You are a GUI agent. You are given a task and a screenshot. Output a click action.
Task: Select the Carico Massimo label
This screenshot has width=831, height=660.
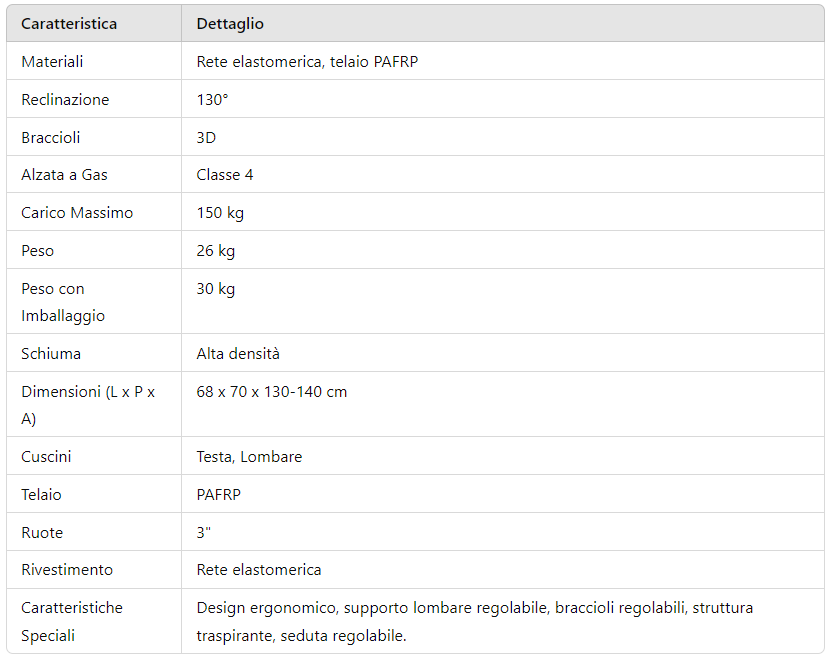coord(77,213)
